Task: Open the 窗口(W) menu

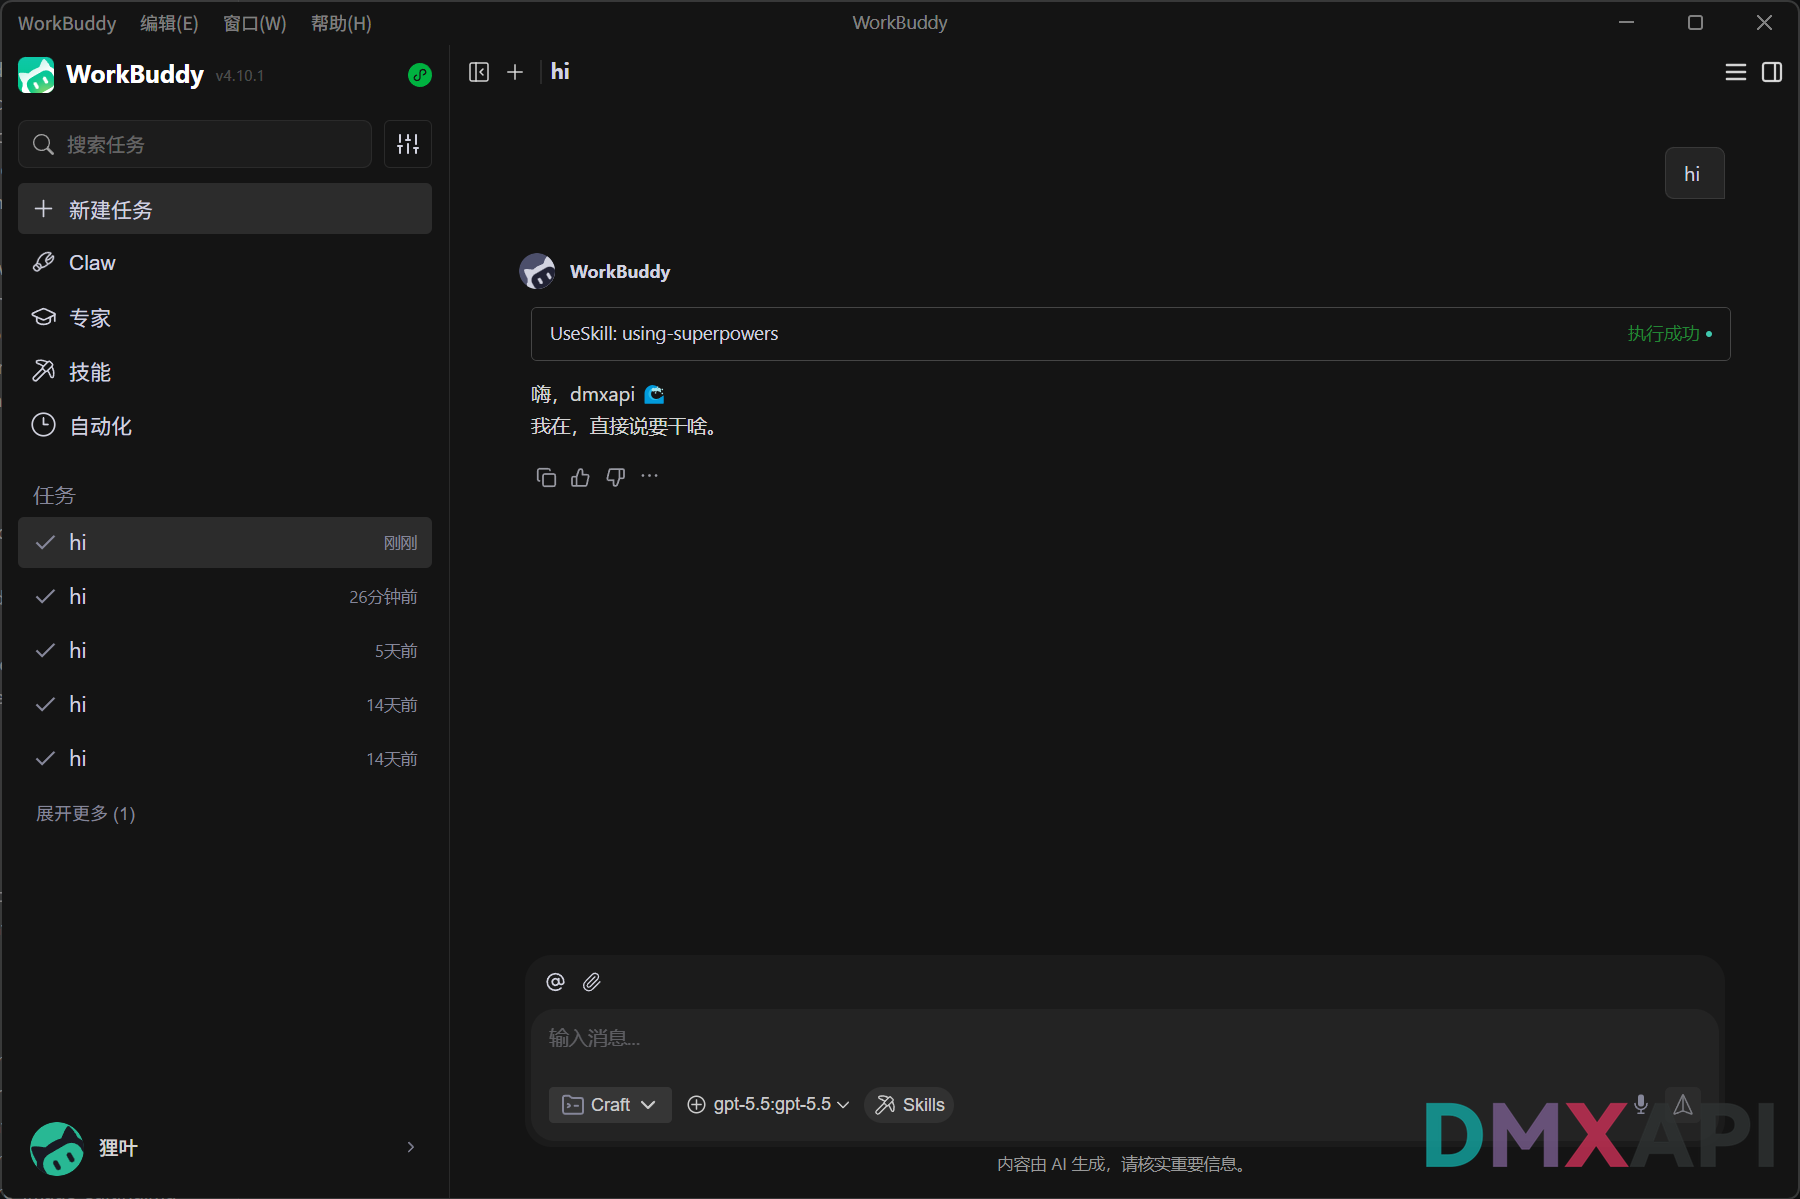Action: [x=255, y=23]
